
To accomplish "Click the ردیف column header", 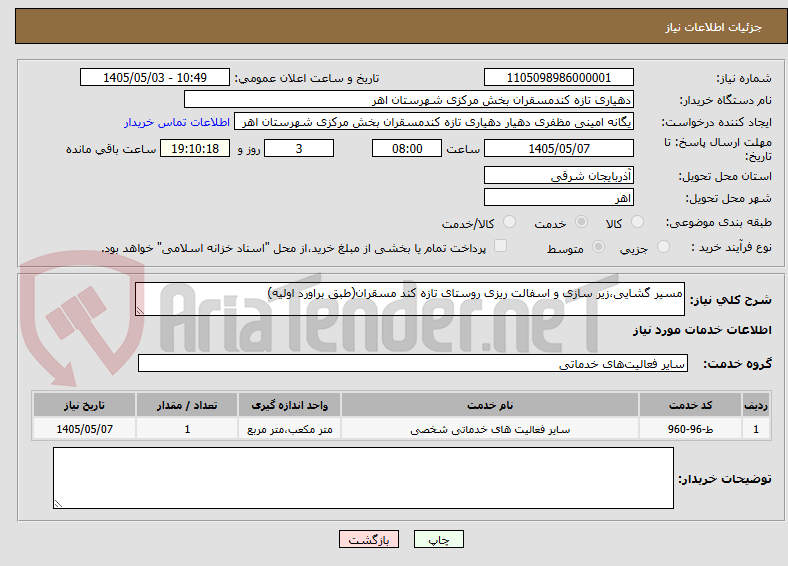I will tap(756, 405).
